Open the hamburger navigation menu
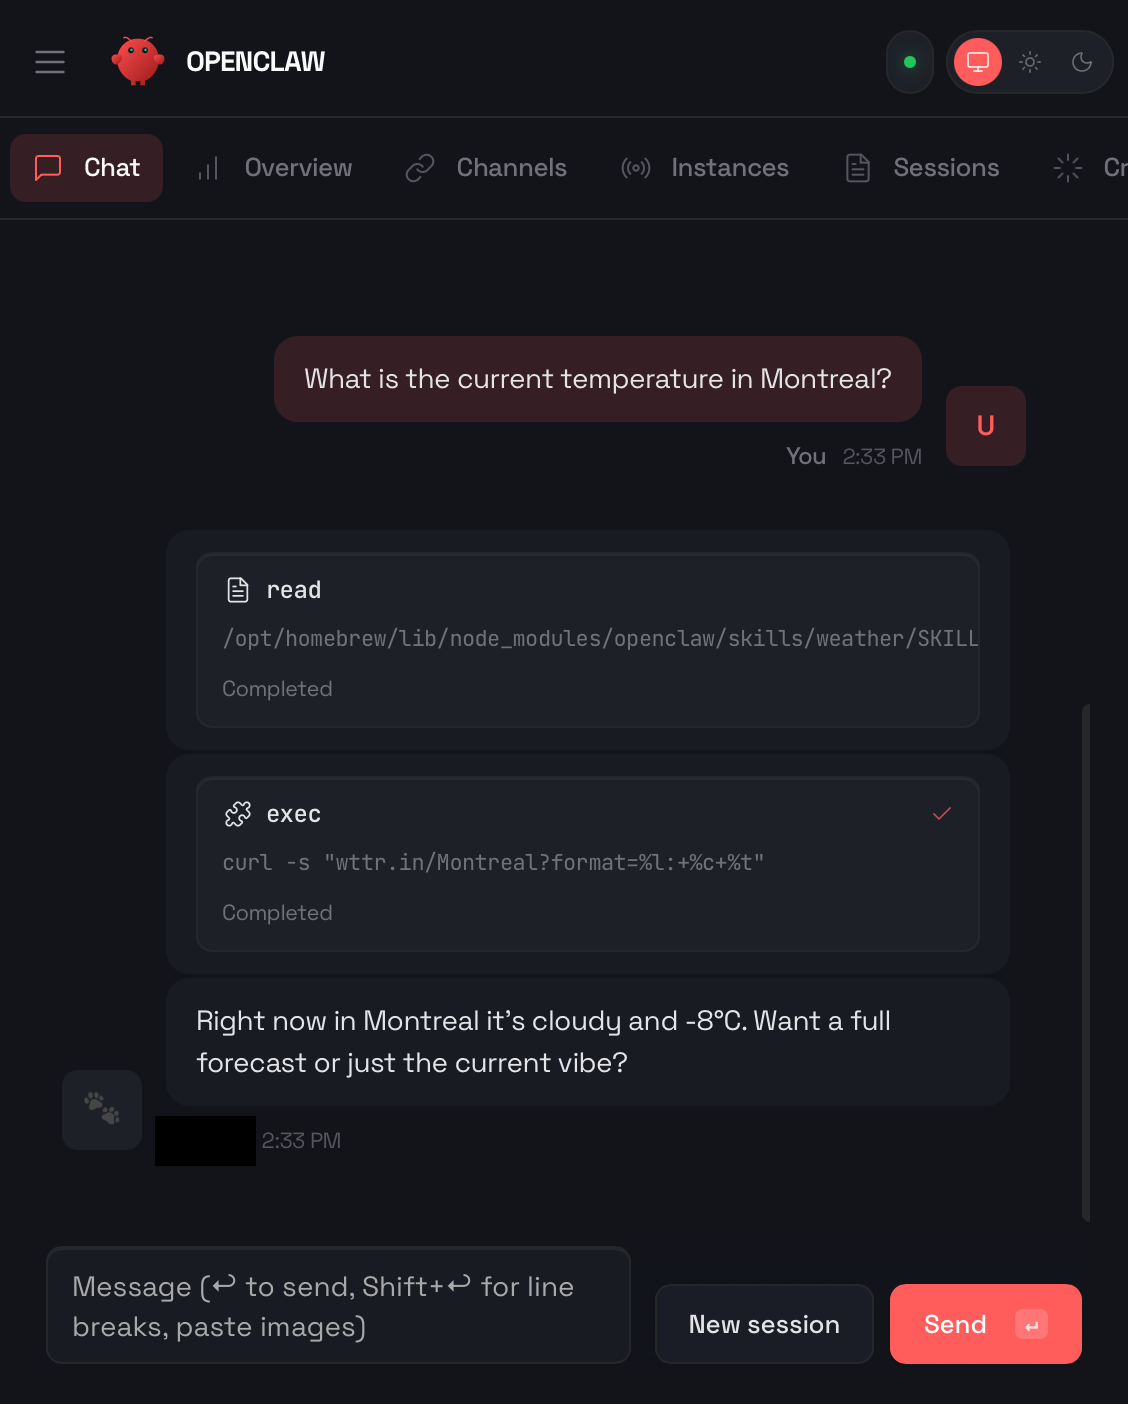The image size is (1128, 1404). (x=50, y=62)
